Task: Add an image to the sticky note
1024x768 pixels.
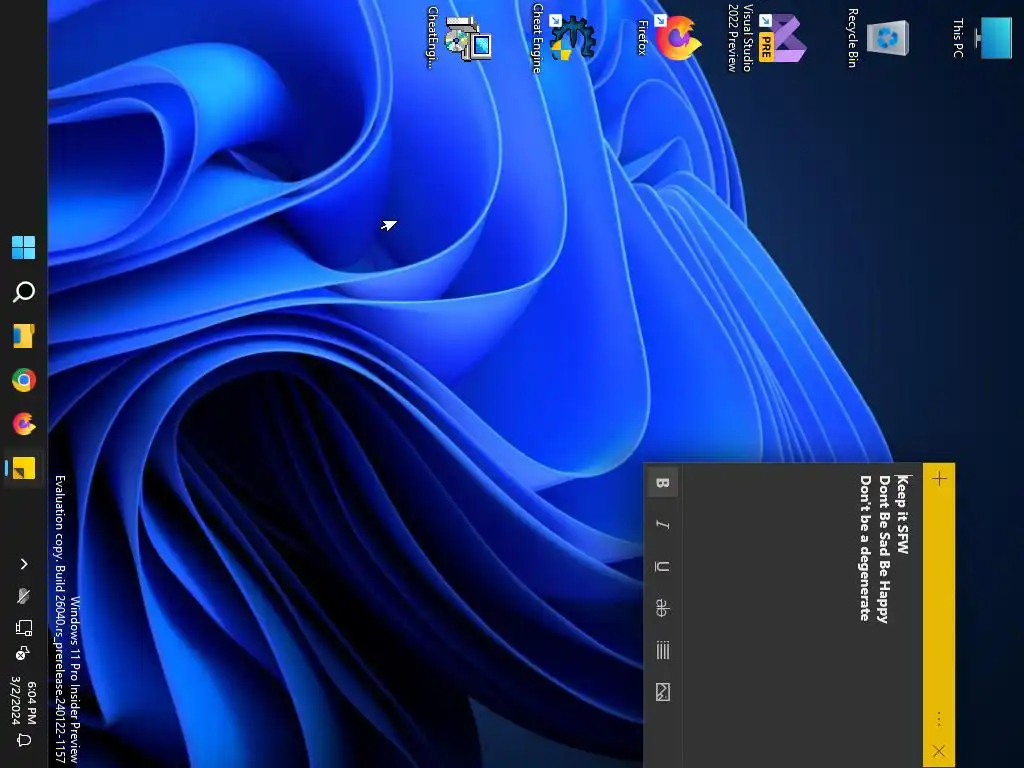Action: coord(662,692)
